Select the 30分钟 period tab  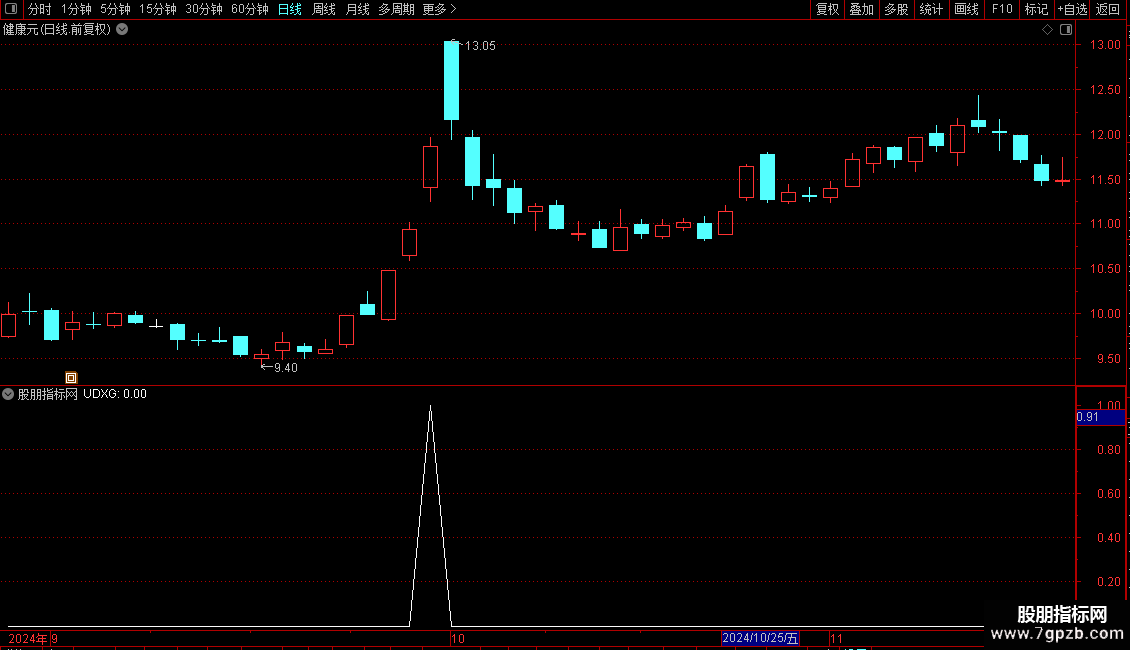pos(204,9)
